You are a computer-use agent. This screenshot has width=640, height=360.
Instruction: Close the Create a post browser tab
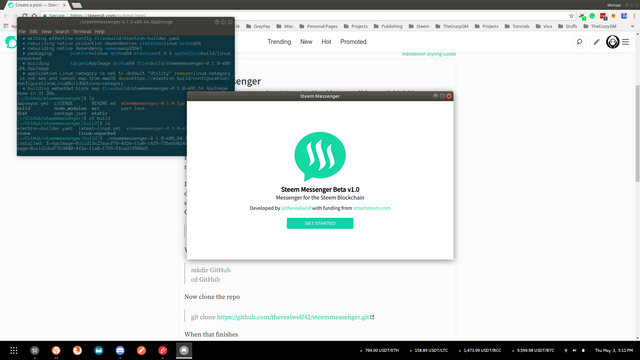click(x=64, y=5)
